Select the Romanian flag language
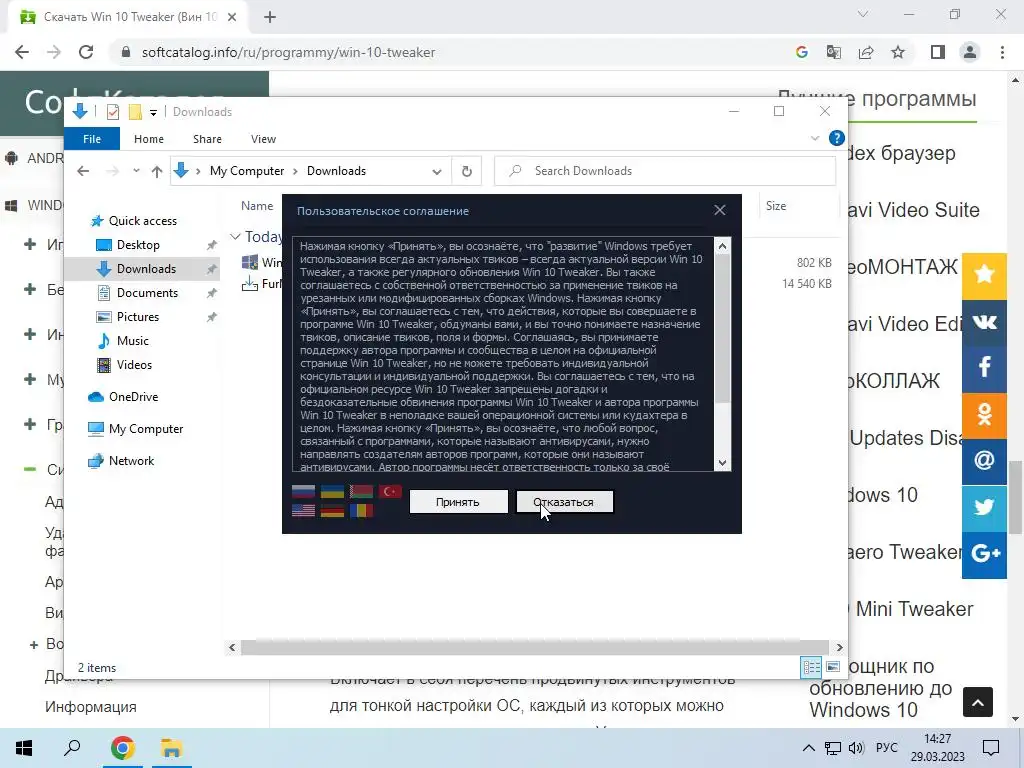 pyautogui.click(x=361, y=510)
